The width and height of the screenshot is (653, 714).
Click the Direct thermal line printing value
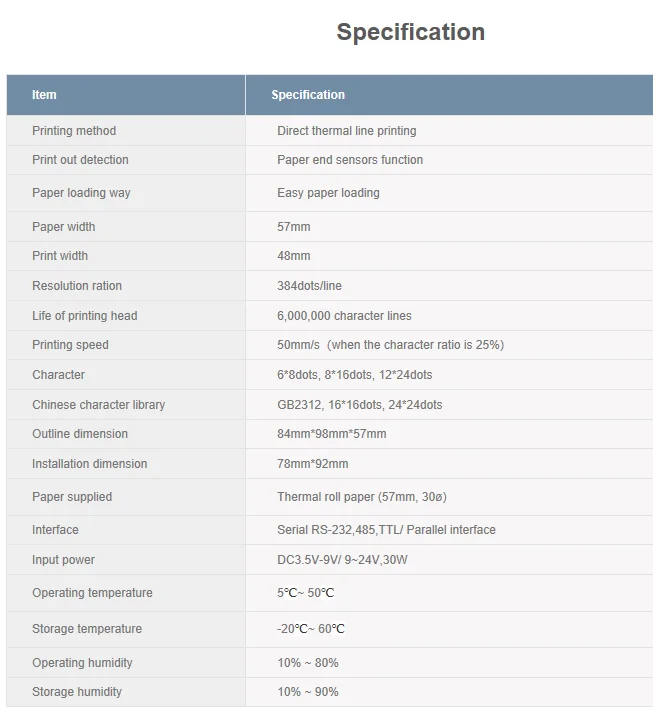(346, 131)
